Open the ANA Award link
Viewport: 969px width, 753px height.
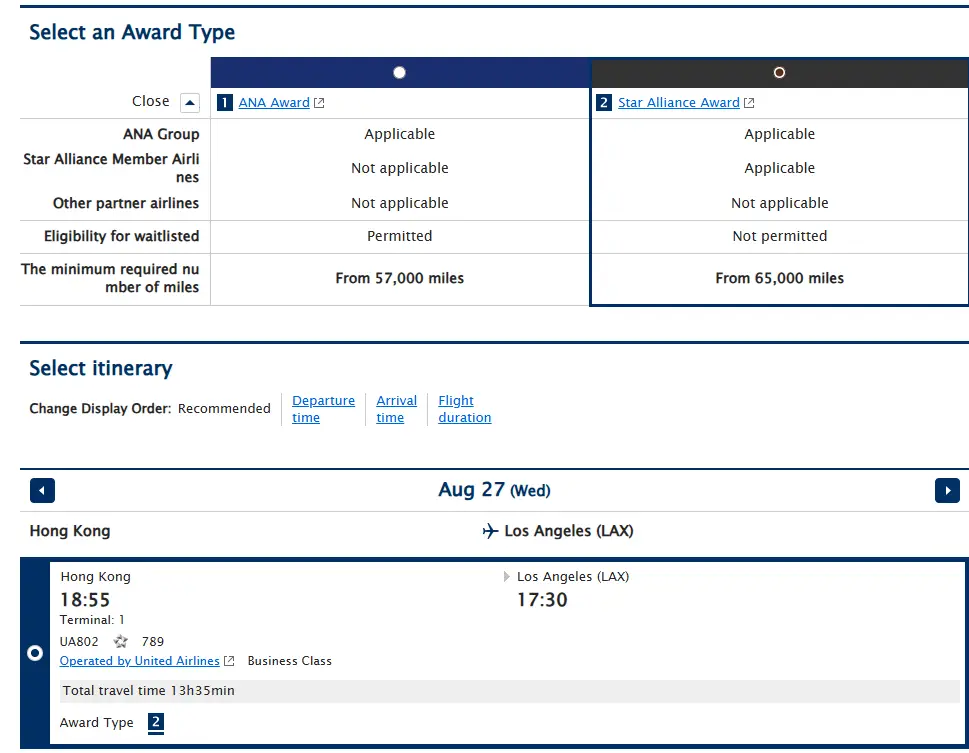coord(274,103)
